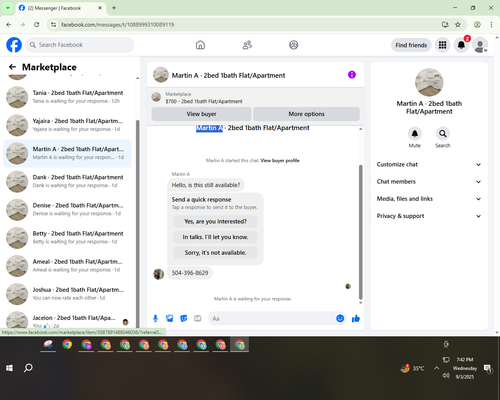Send a voice clip with microphone icon

[155, 319]
